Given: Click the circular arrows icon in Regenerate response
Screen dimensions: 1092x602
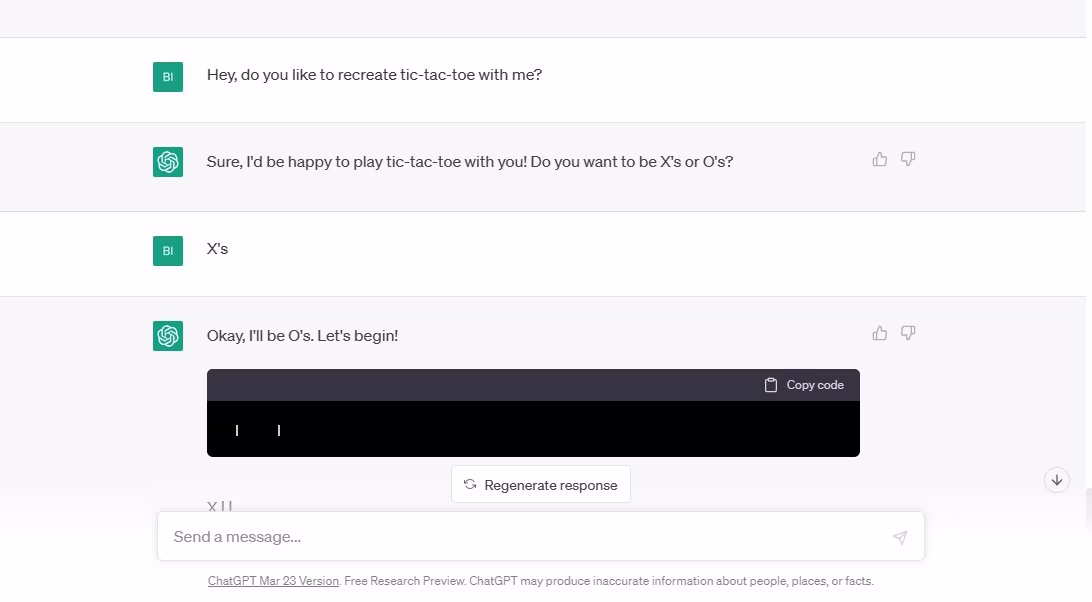Looking at the screenshot, I should [x=470, y=484].
